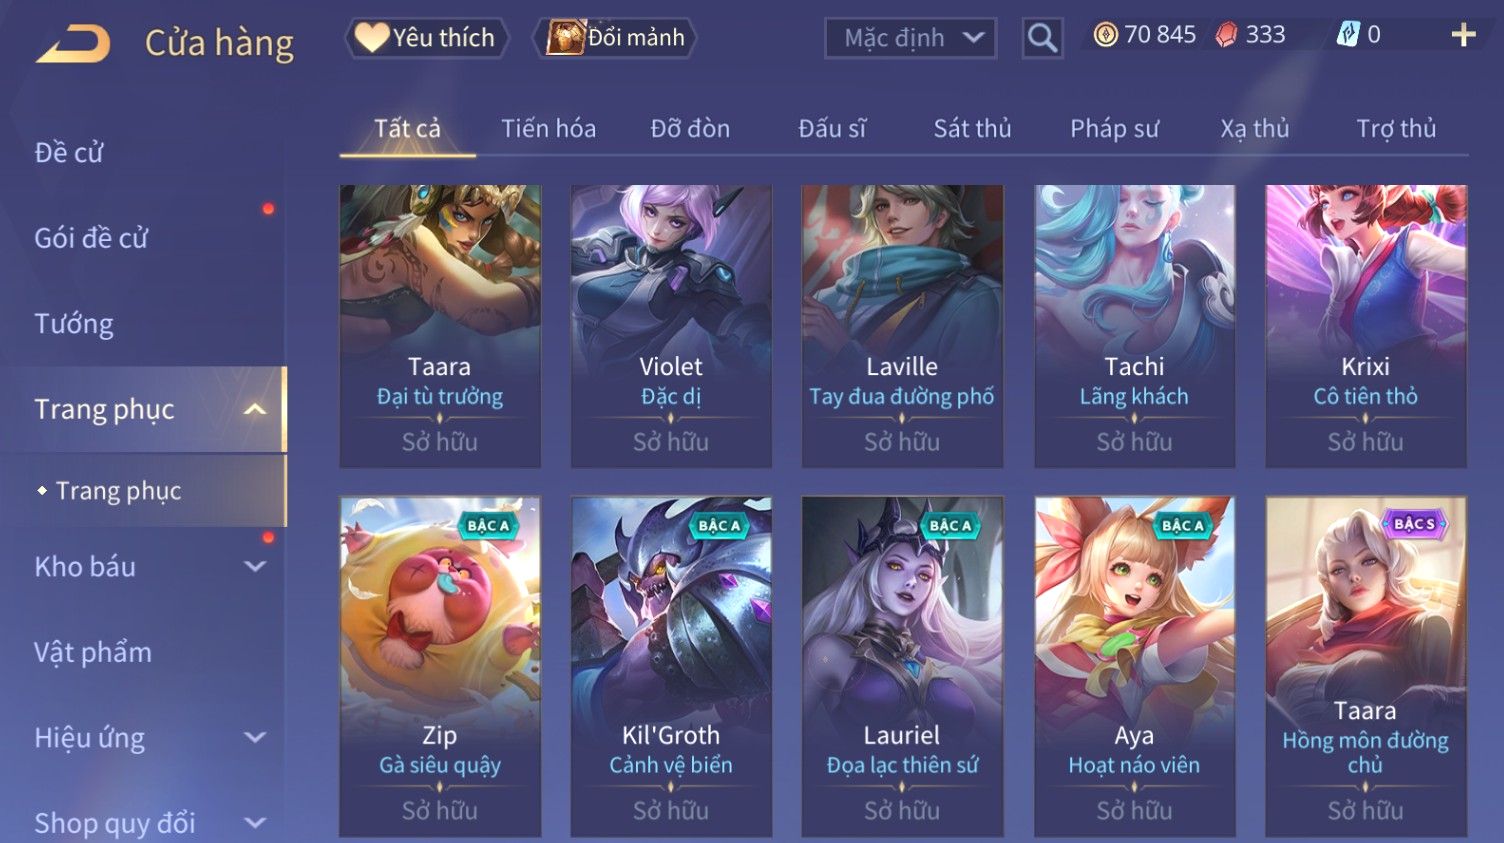Click the blue voucher ticket icon

(x=1348, y=35)
